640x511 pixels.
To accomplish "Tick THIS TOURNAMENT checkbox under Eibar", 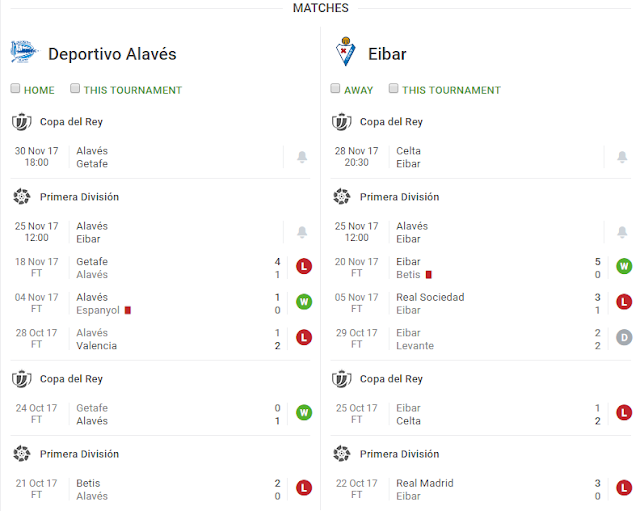I will (x=394, y=89).
